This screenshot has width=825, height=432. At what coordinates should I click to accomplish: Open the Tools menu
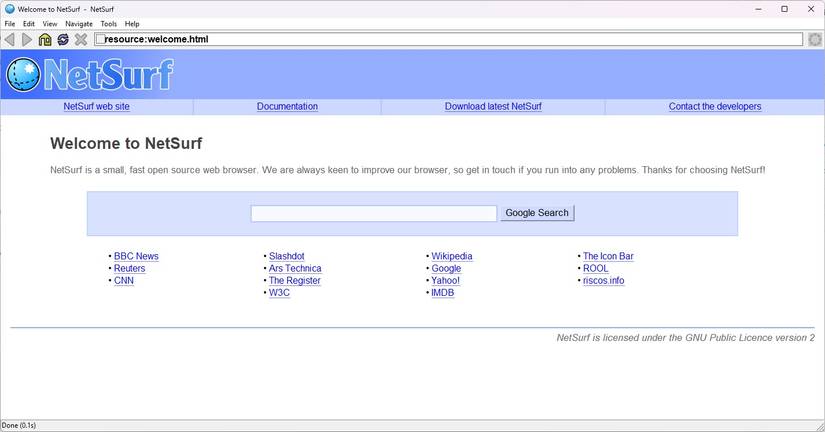(108, 24)
